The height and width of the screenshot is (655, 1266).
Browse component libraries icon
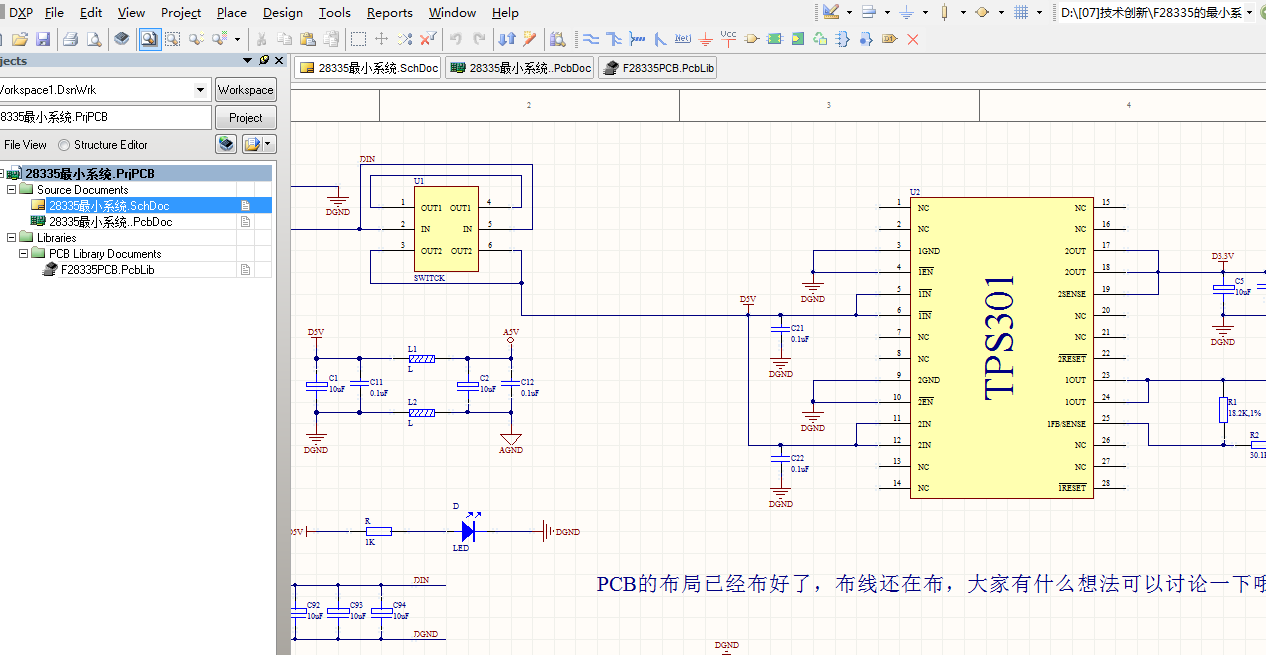[556, 39]
